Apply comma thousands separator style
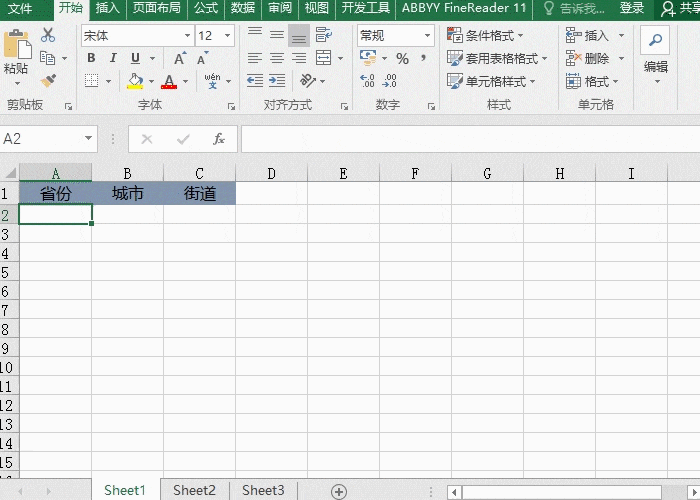700x500 pixels. pyautogui.click(x=423, y=58)
